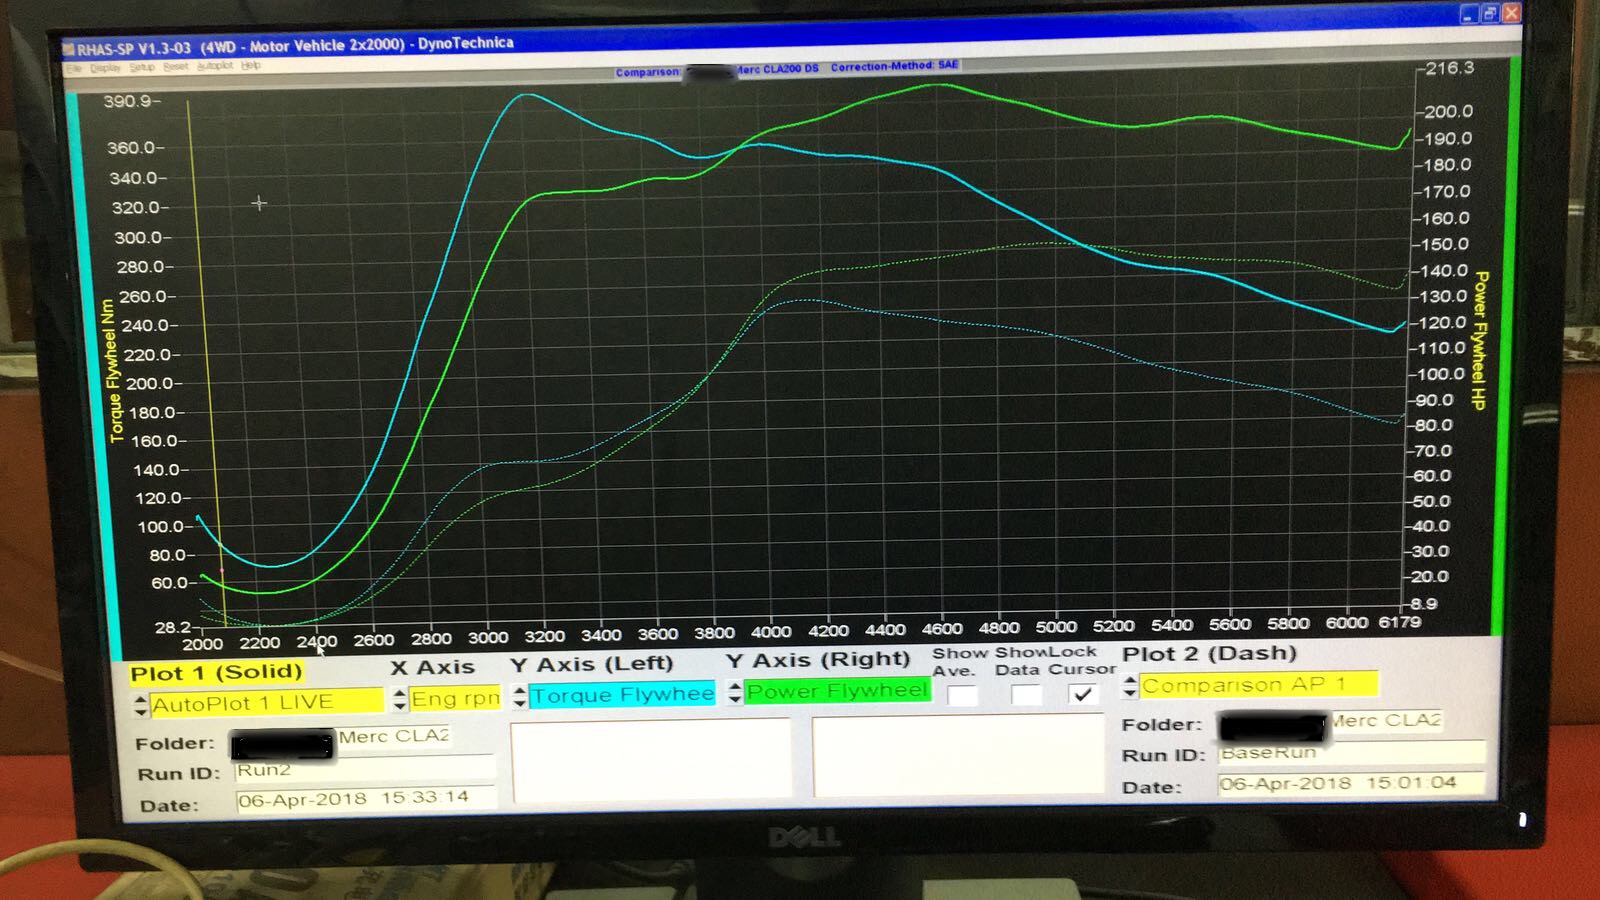Click the Correction-Method: SAE text
Viewport: 1600px width, 900px height.
894,66
